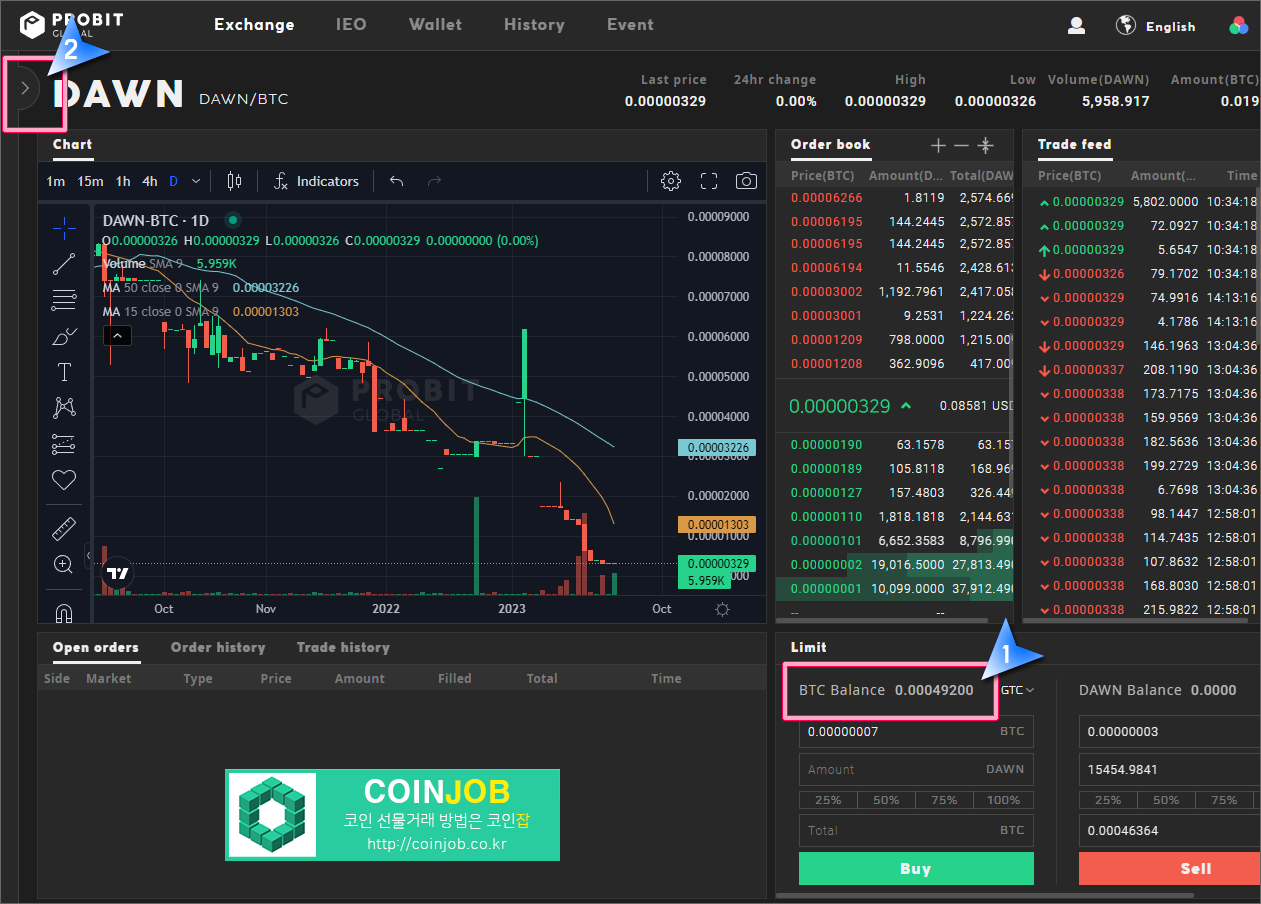This screenshot has width=1261, height=904.
Task: Select the 4h timeframe
Action: tap(150, 181)
